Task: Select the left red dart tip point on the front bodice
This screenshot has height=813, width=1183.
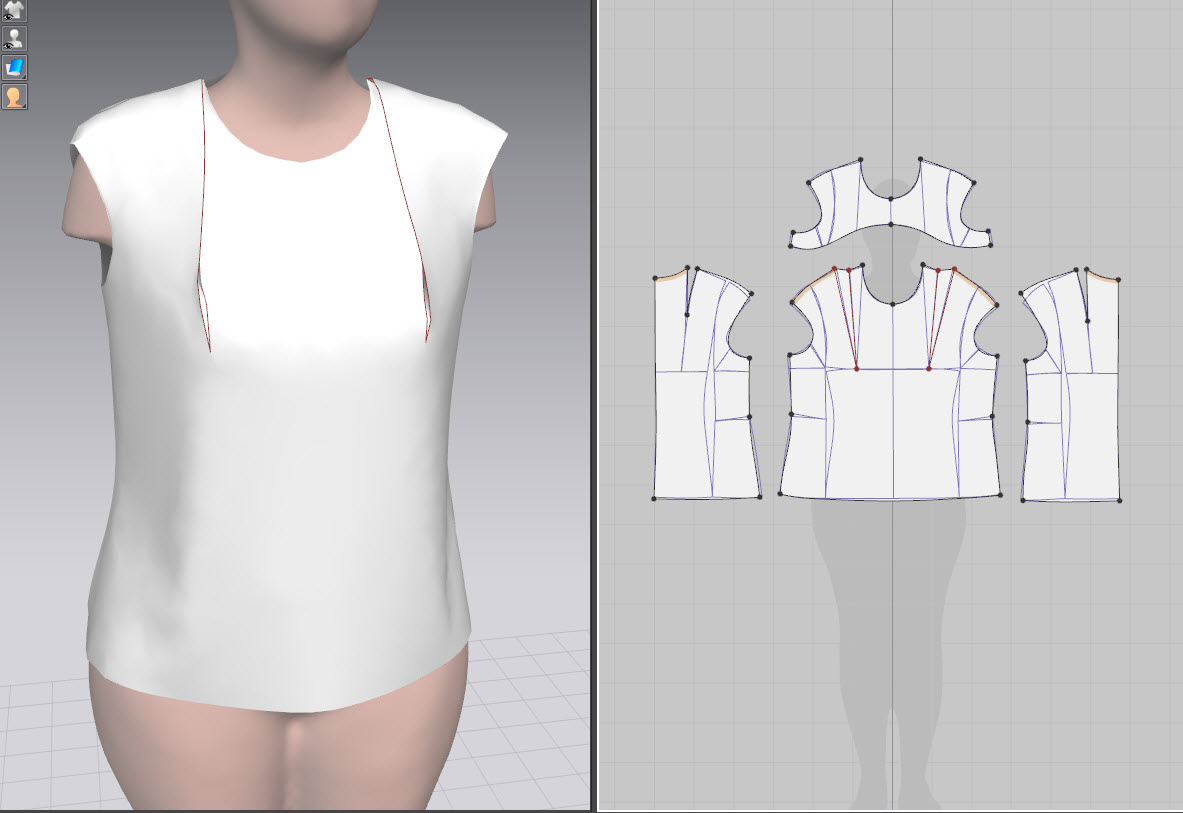Action: tap(856, 369)
